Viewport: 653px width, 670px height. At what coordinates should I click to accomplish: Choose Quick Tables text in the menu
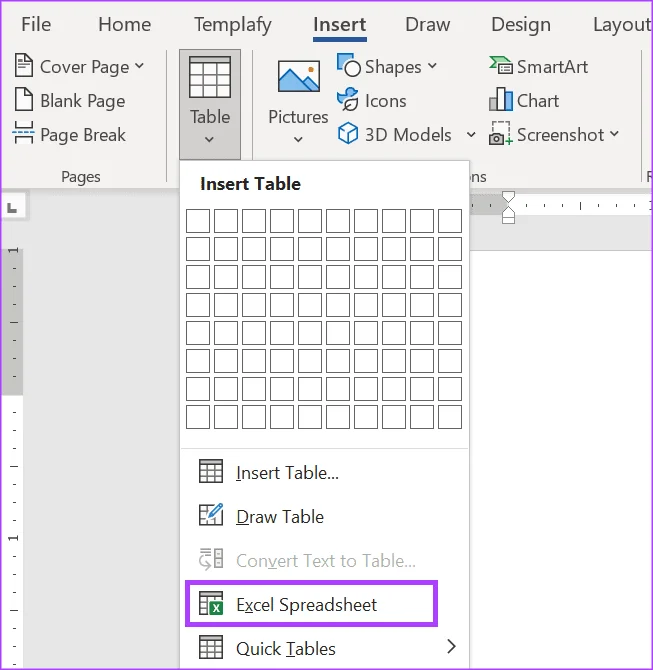click(285, 649)
